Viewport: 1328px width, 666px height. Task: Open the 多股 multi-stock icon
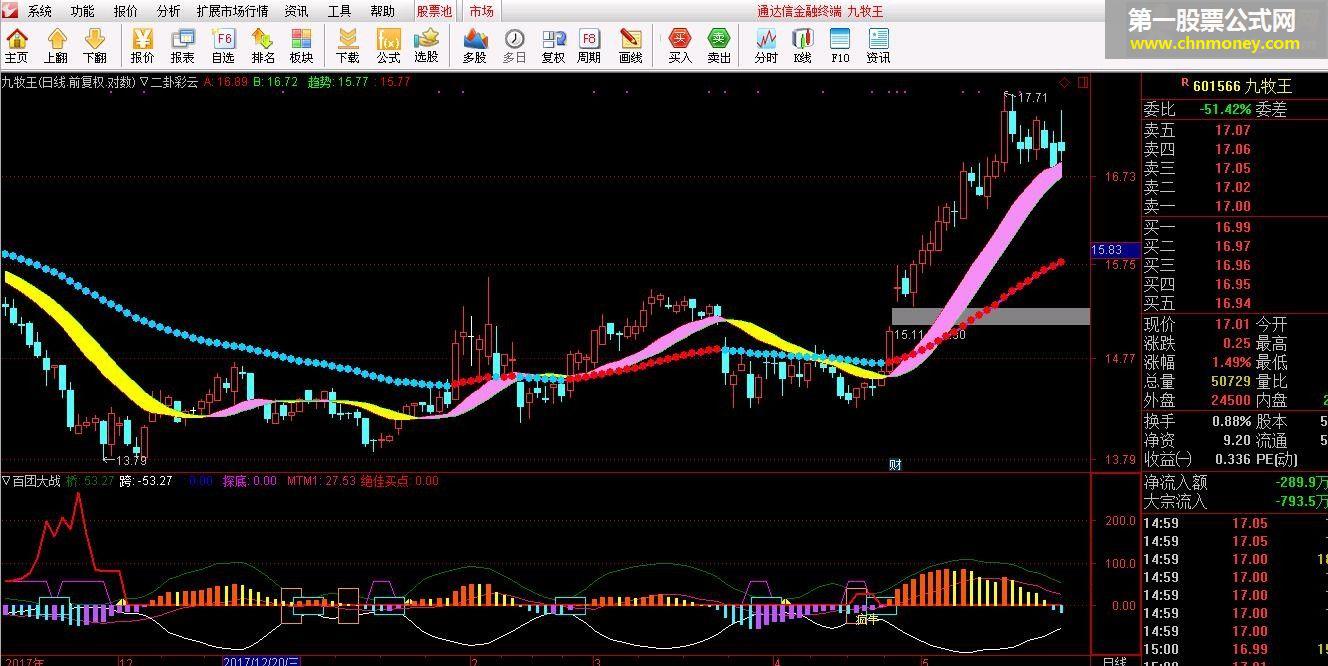pyautogui.click(x=475, y=46)
